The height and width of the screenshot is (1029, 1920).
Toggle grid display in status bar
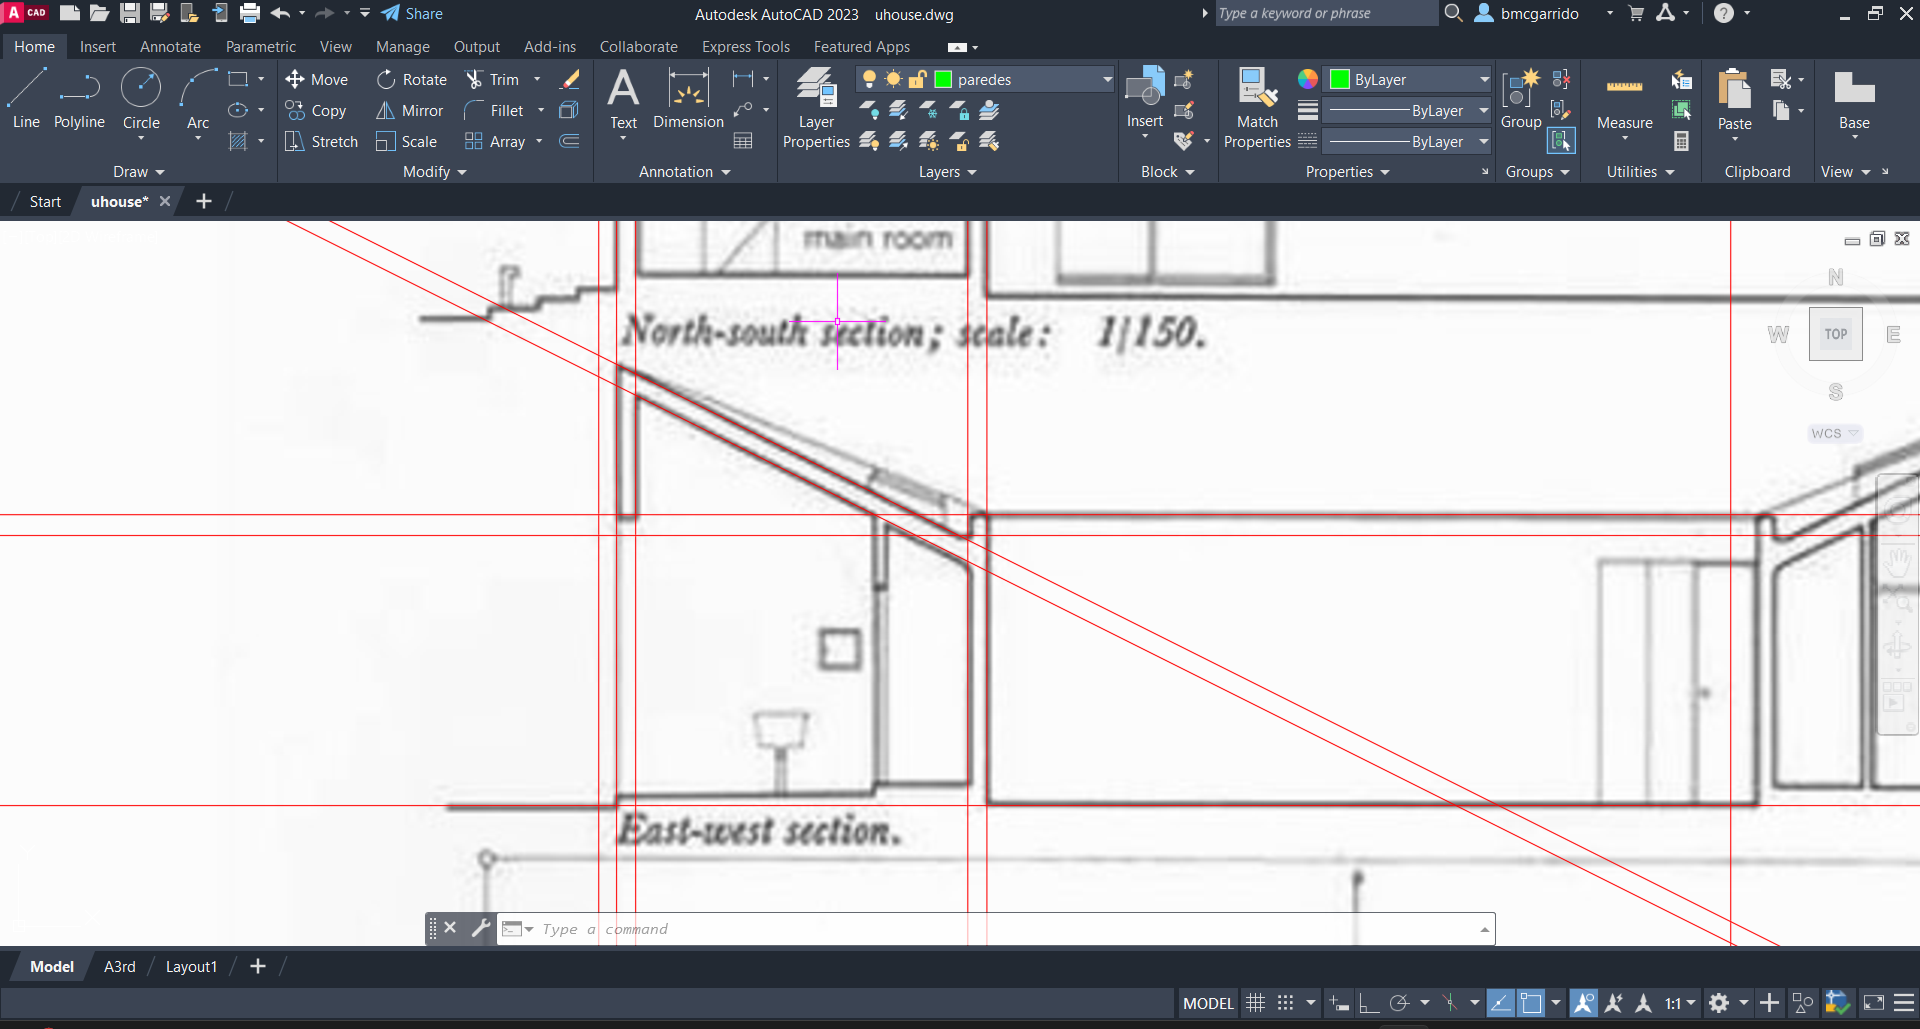[1255, 1003]
